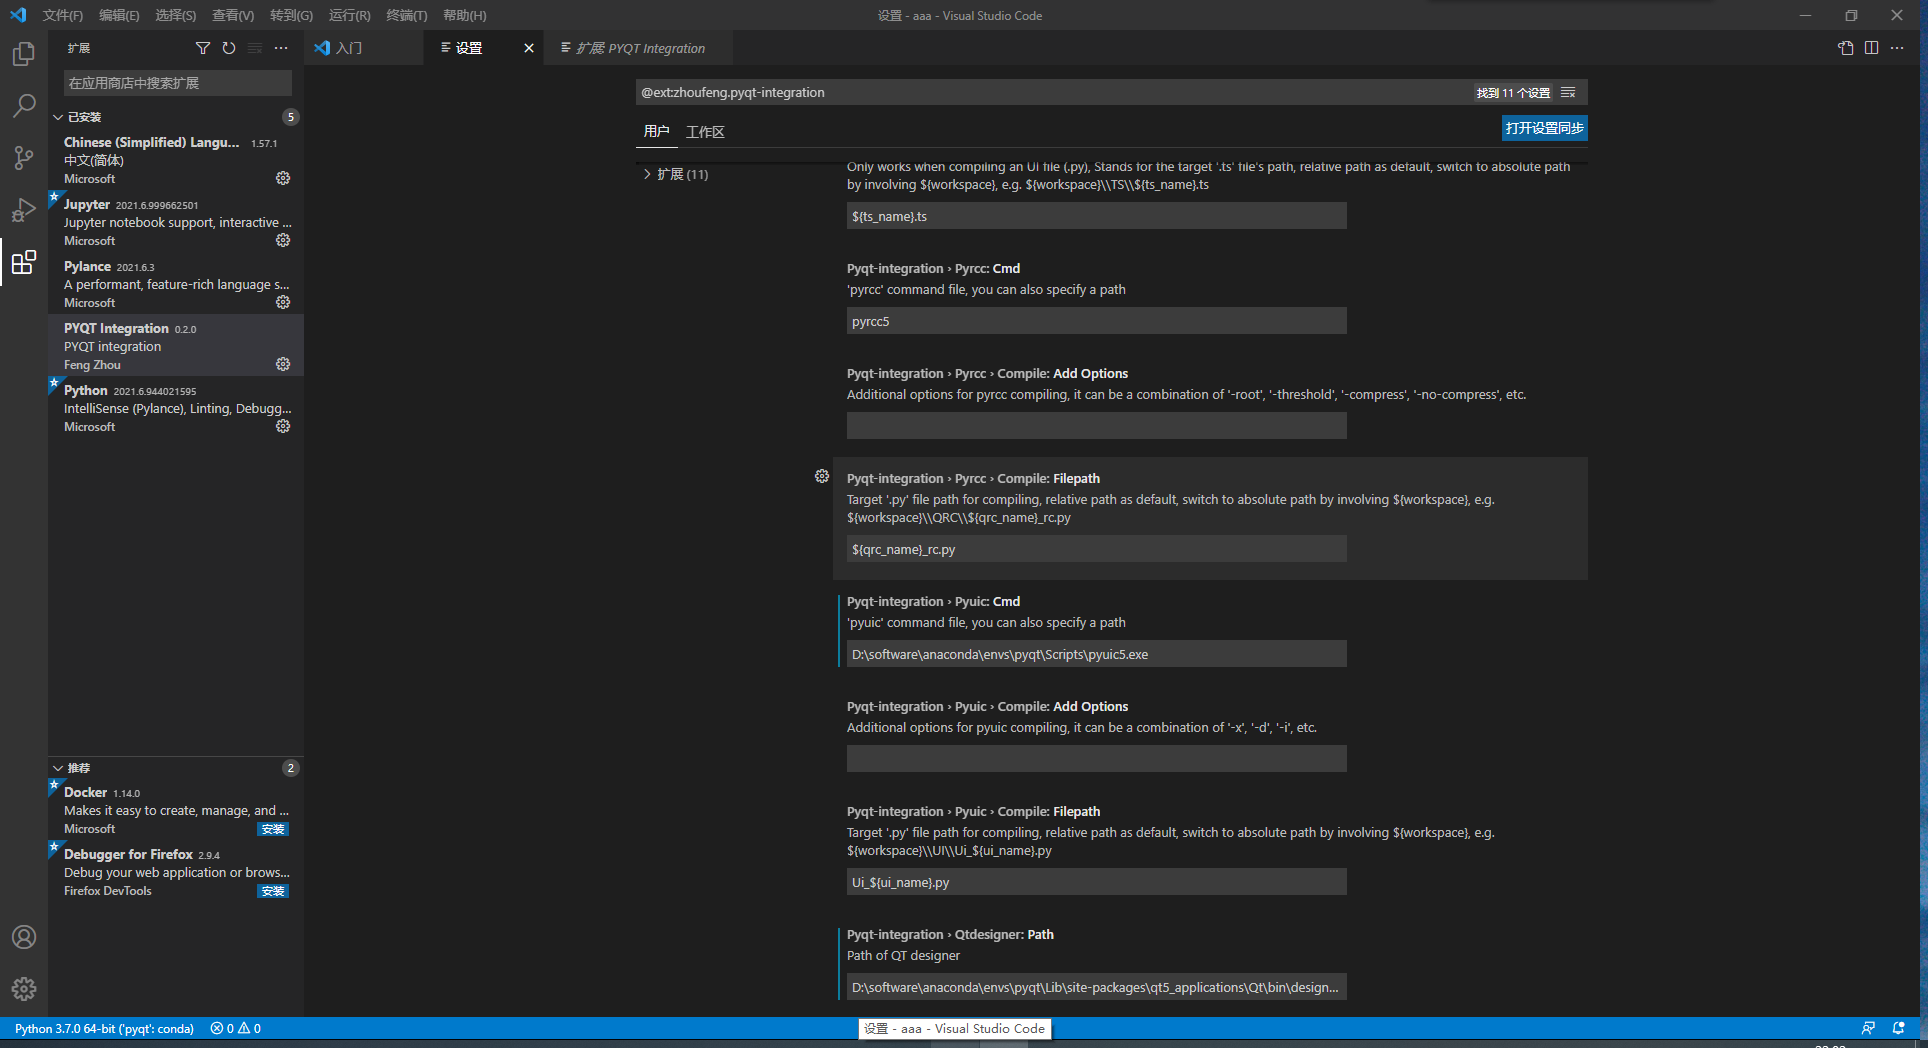1928x1048 pixels.
Task: Select the Pylance extension in list
Action: 176,284
